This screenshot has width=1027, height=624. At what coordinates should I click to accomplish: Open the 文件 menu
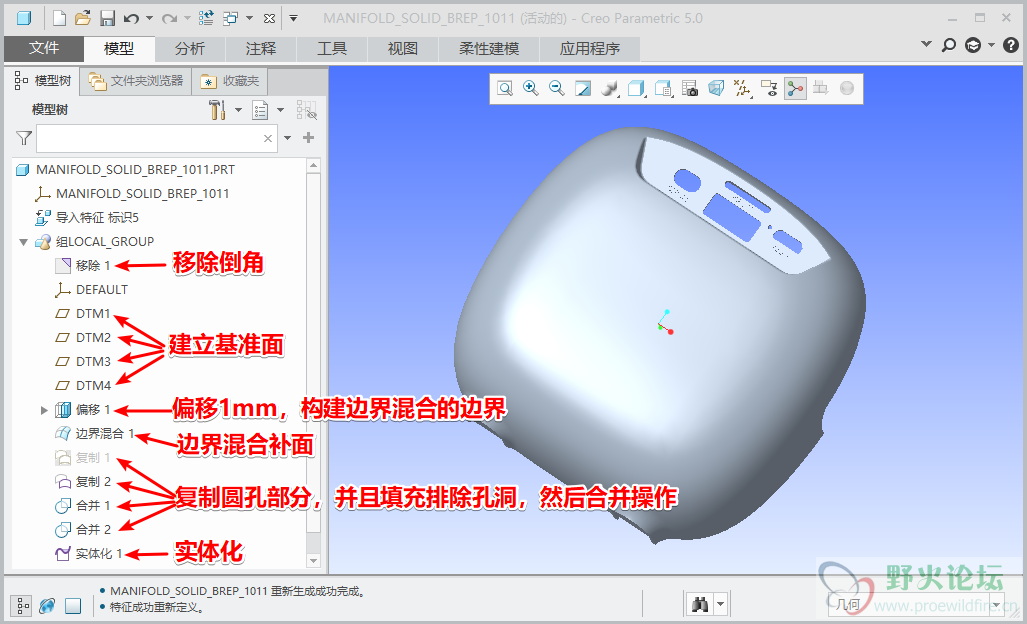coord(44,48)
